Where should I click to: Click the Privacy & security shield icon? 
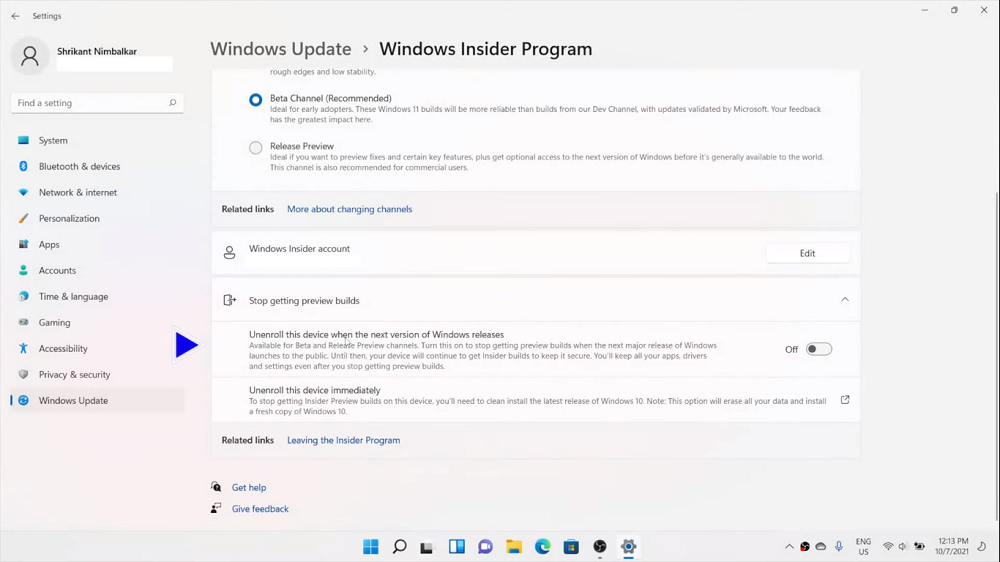(24, 374)
